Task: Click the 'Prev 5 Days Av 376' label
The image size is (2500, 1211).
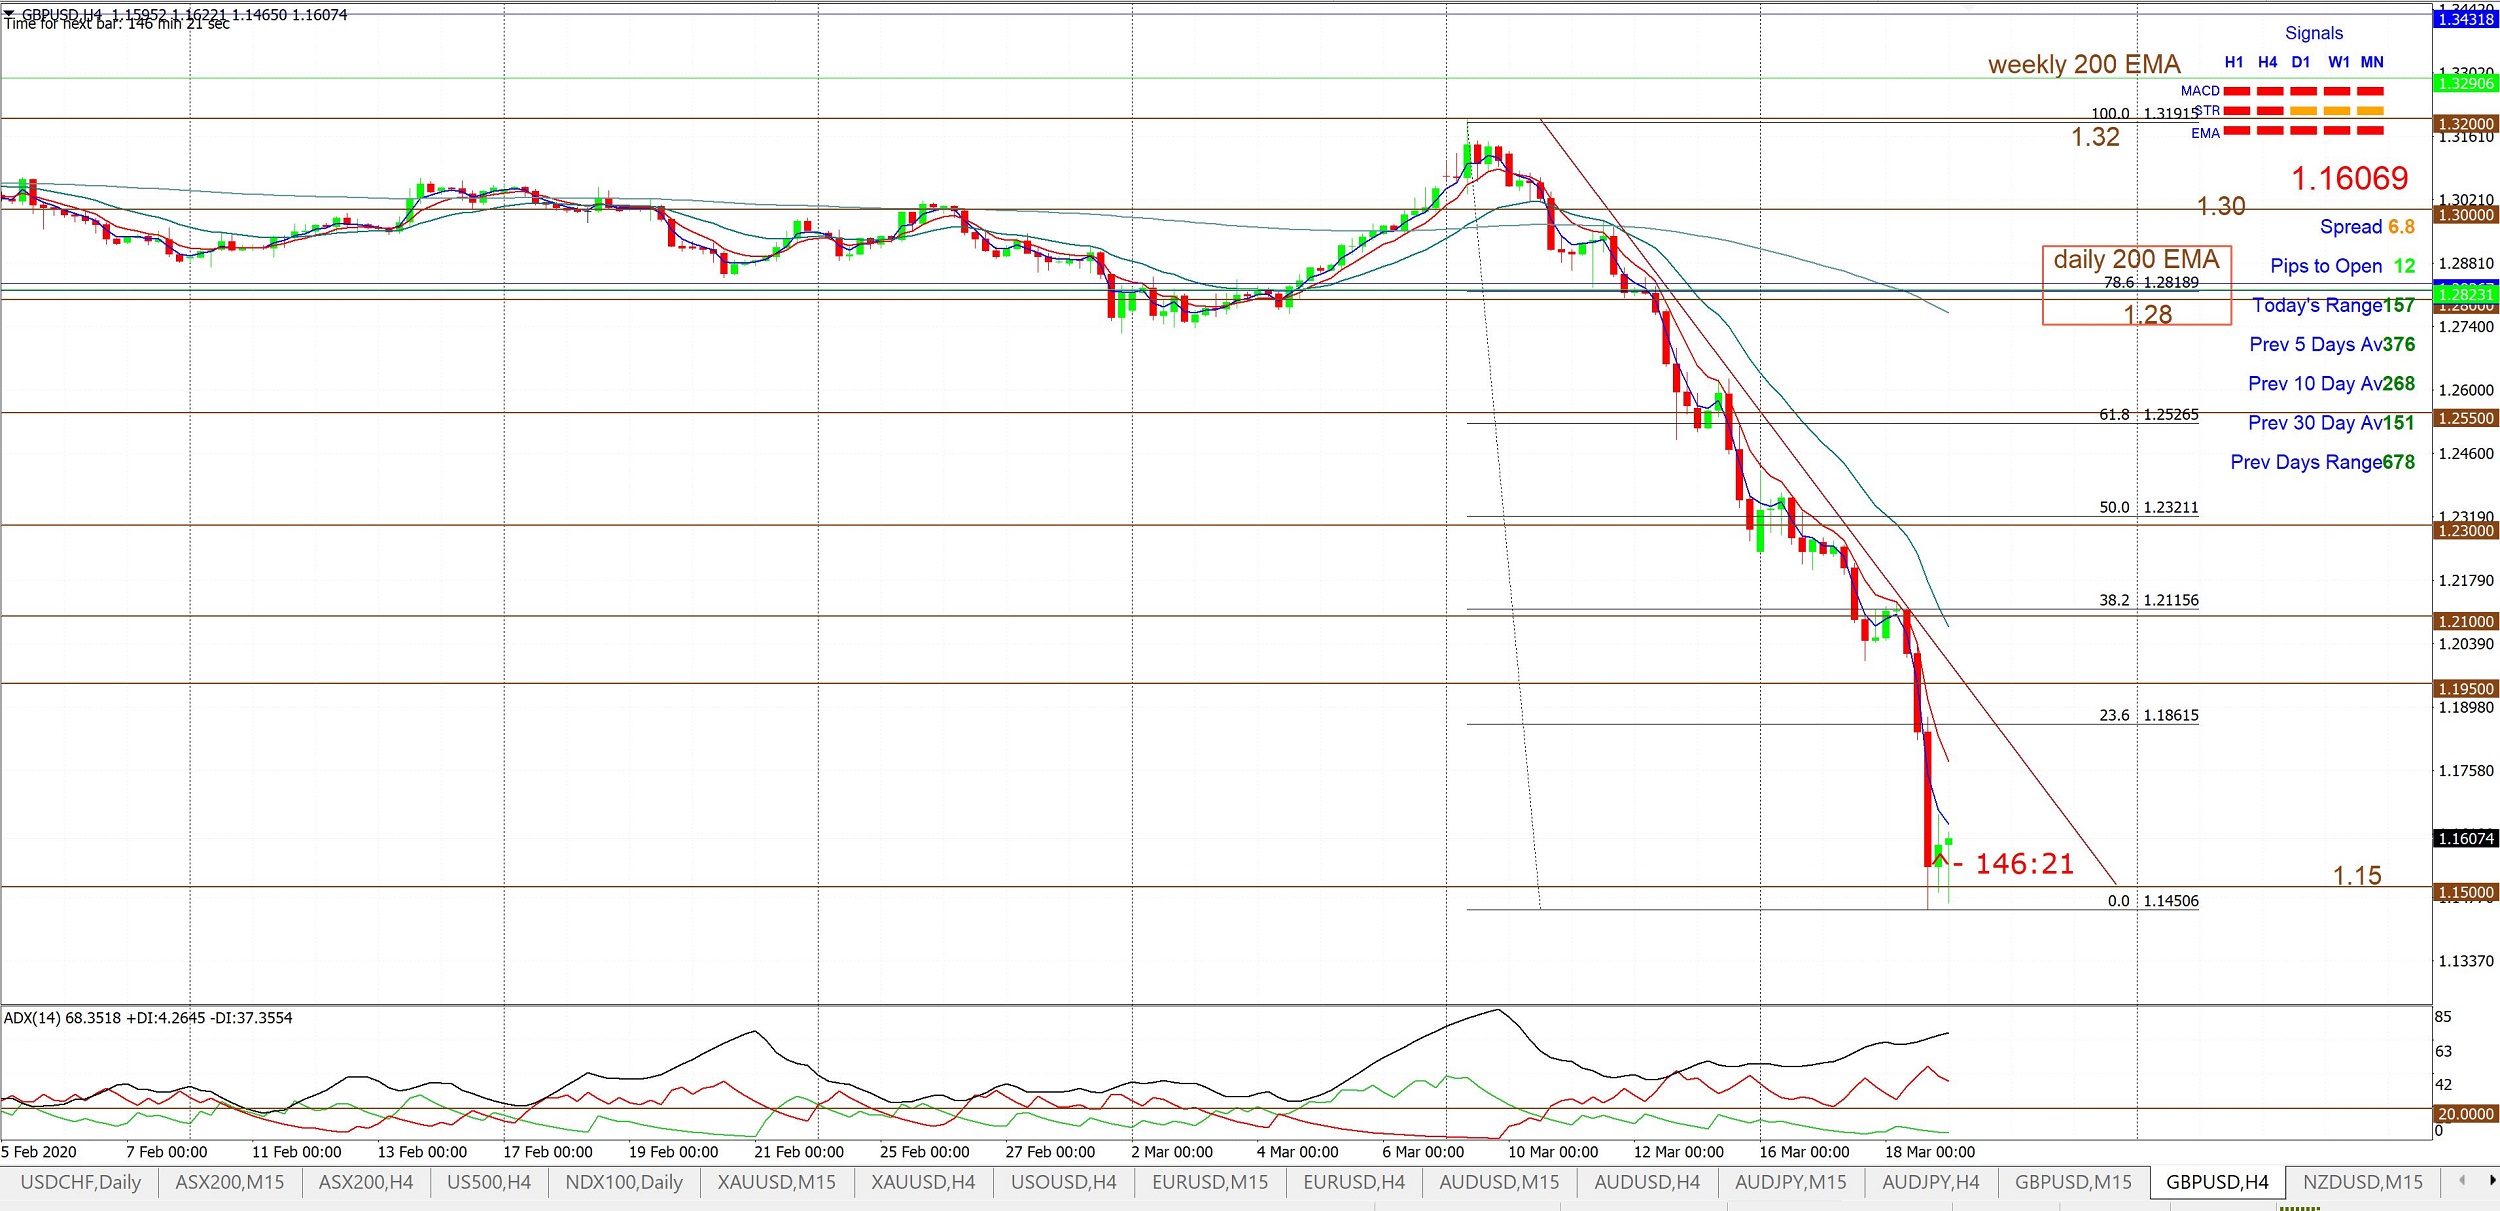Action: 2332,345
